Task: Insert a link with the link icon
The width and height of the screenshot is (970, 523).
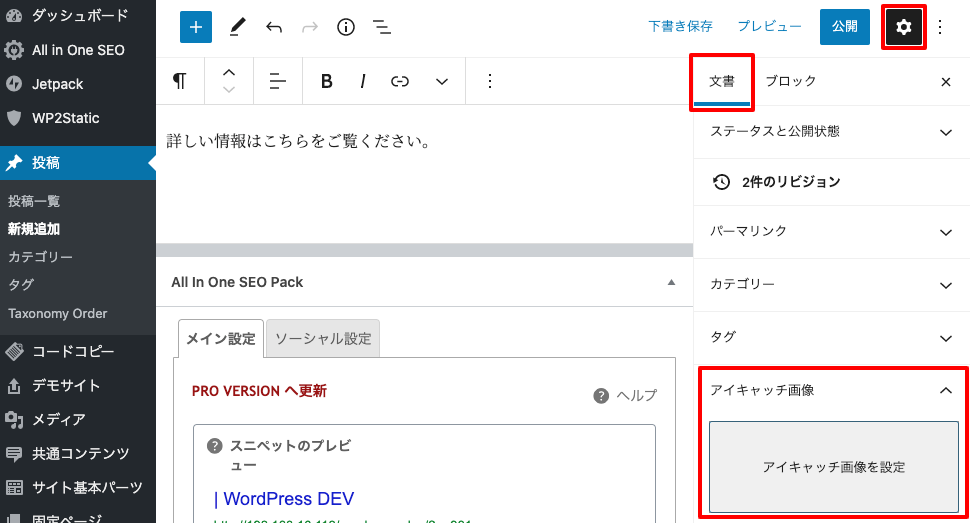Action: tap(400, 82)
